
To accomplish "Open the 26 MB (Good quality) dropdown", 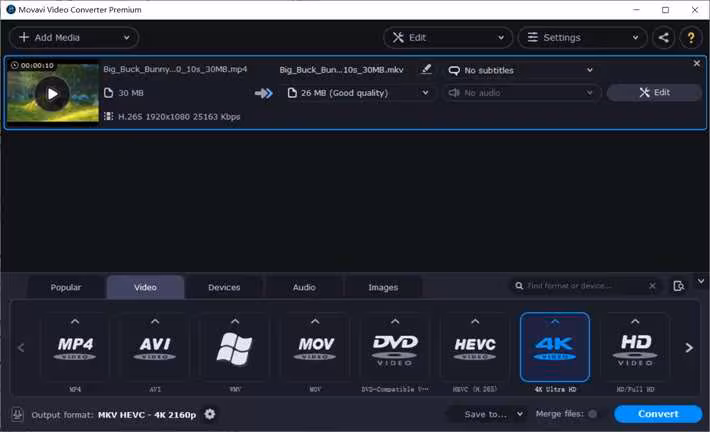I will pos(359,93).
